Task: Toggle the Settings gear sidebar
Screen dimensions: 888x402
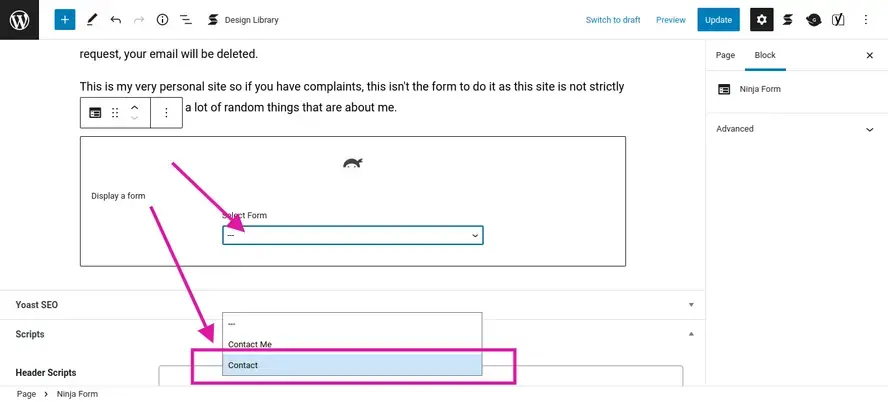Action: 762,19
